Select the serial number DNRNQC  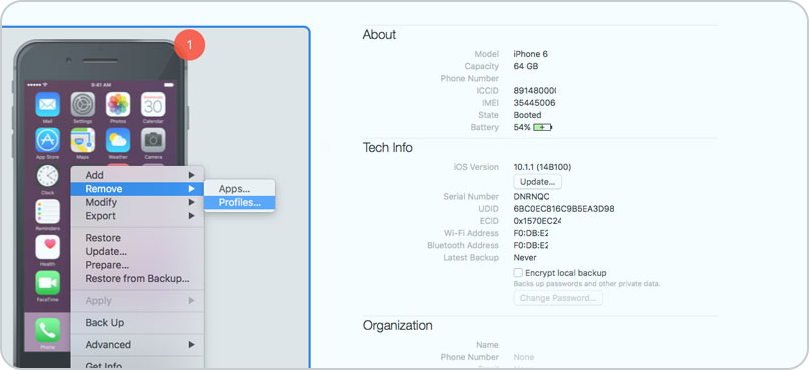pos(531,197)
